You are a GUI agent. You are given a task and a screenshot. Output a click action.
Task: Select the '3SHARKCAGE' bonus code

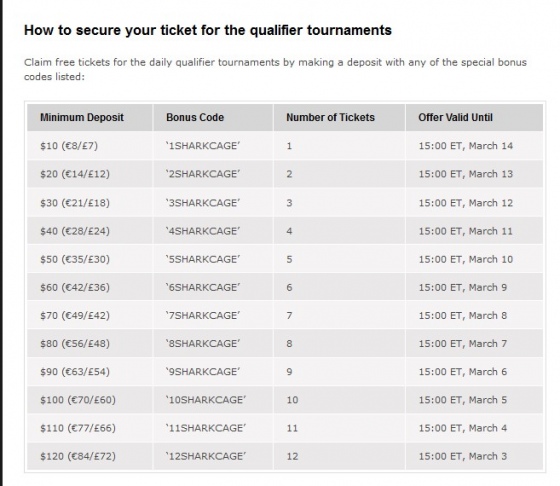(x=203, y=202)
